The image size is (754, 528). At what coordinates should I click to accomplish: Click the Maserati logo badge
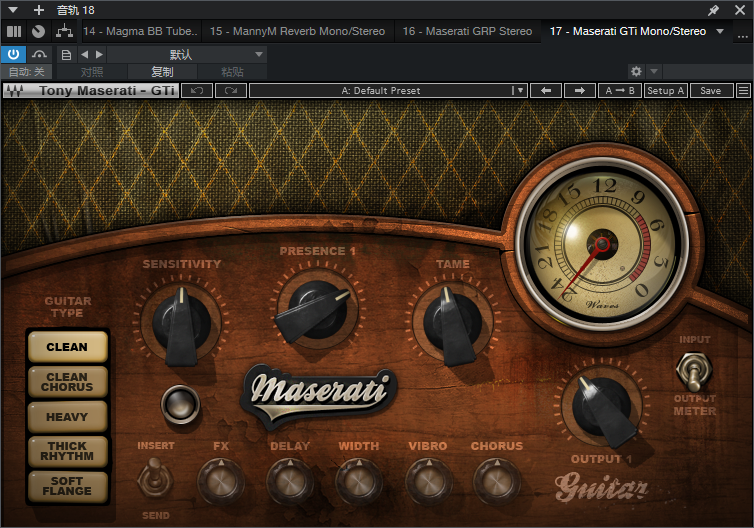click(x=318, y=395)
